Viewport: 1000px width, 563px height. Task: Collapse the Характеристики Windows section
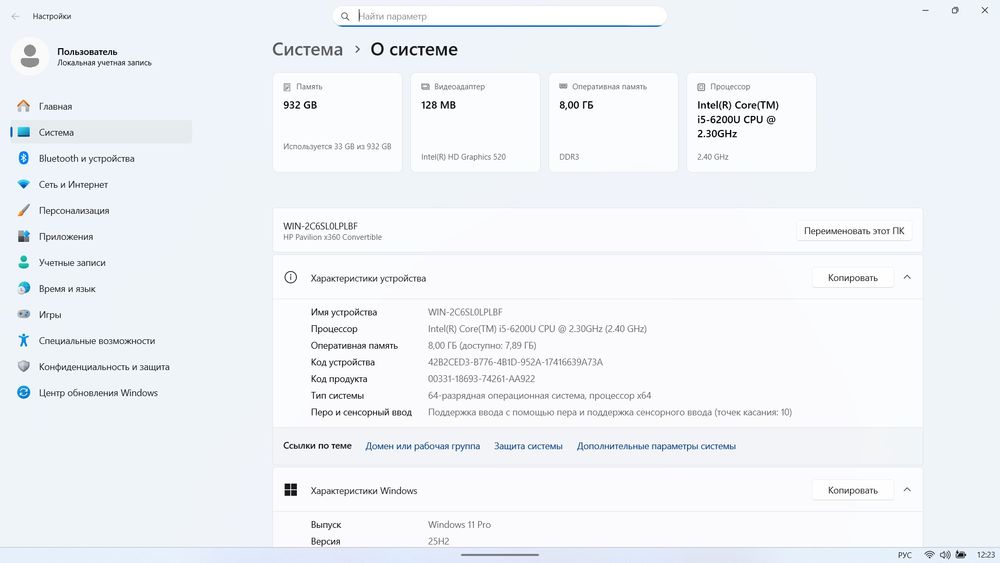tap(907, 490)
